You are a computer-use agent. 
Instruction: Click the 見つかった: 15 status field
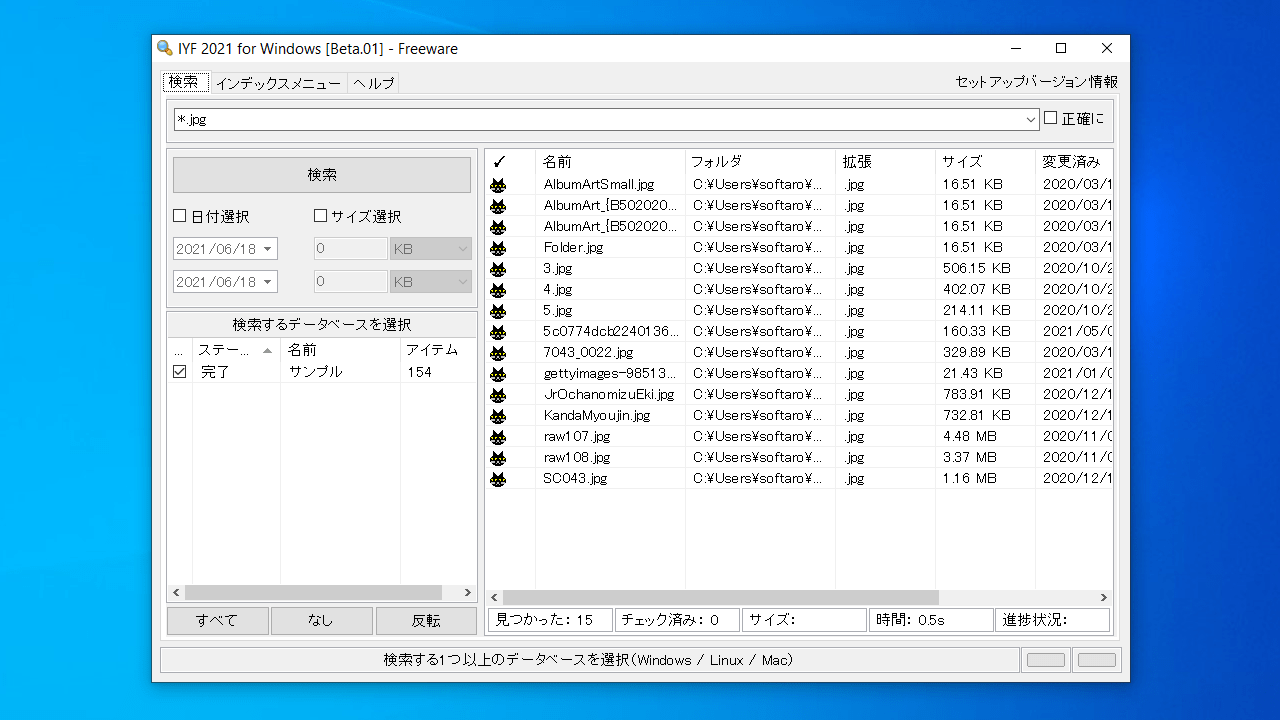point(550,620)
